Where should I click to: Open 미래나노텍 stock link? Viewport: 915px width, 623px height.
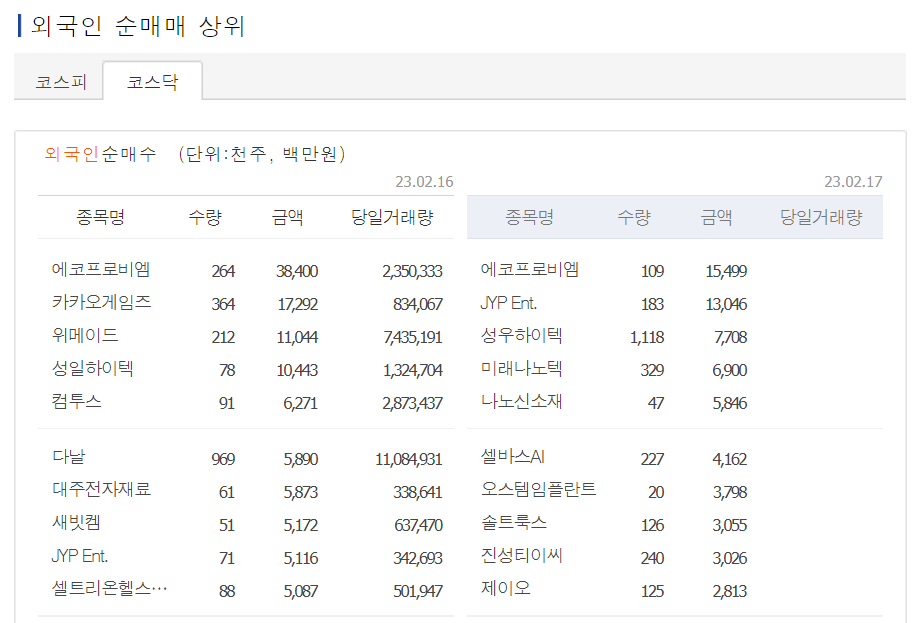[x=522, y=369]
